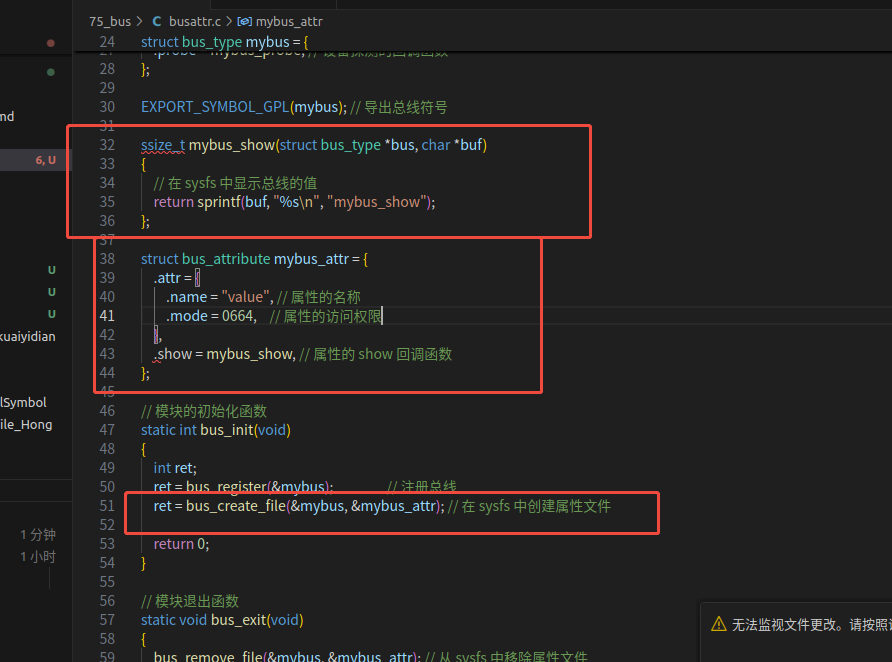
Task: Click bus_init function name on line 47
Action: 226,430
